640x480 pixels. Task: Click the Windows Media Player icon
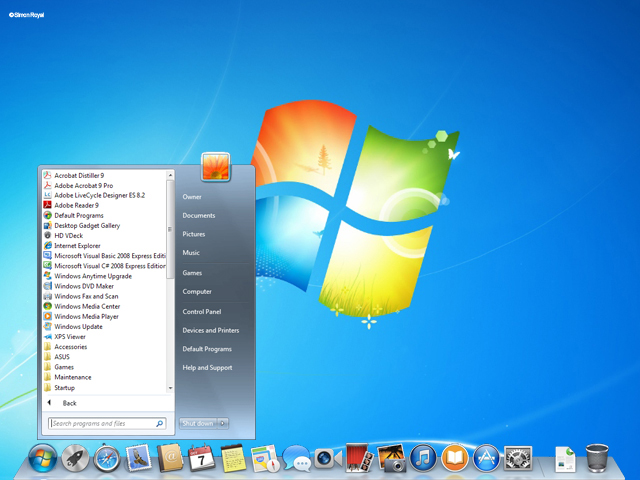pyautogui.click(x=47, y=316)
